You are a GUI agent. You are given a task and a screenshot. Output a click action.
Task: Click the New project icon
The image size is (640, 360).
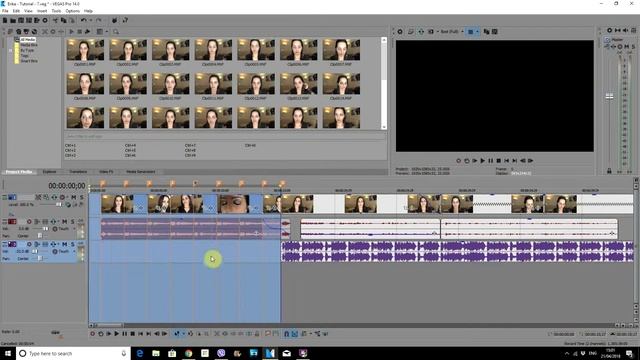(x=5, y=20)
